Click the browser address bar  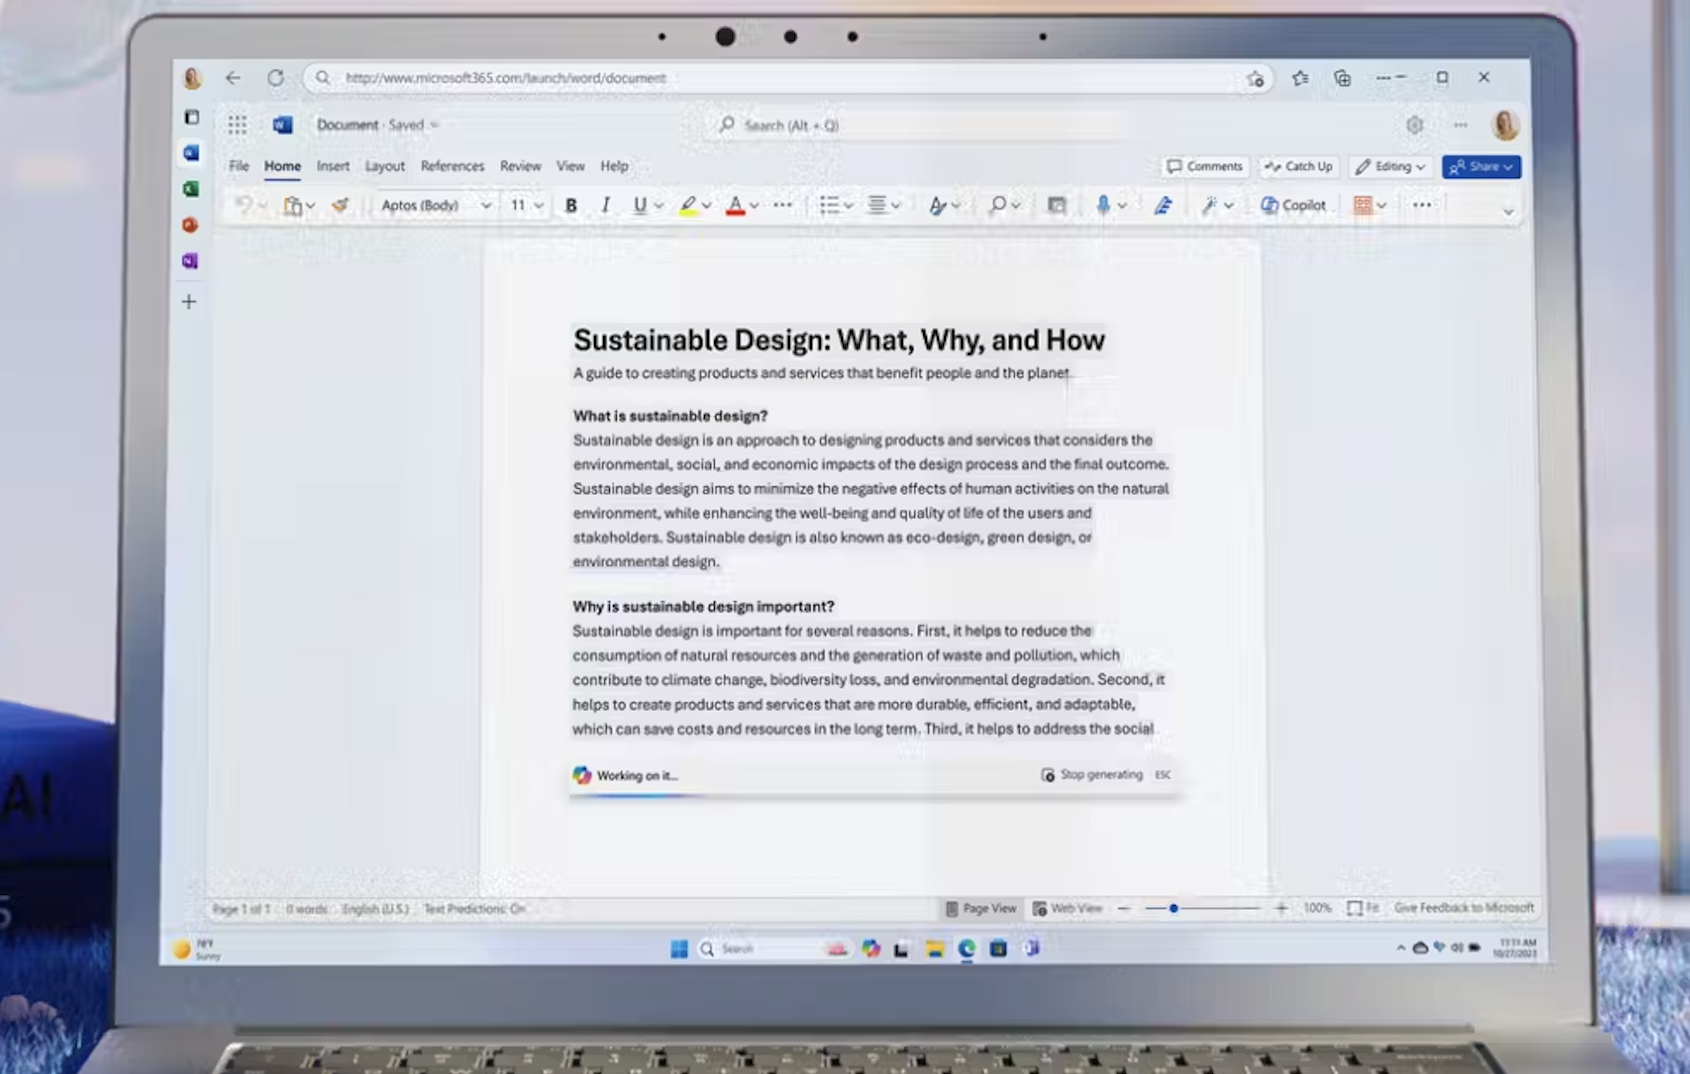pyautogui.click(x=788, y=78)
